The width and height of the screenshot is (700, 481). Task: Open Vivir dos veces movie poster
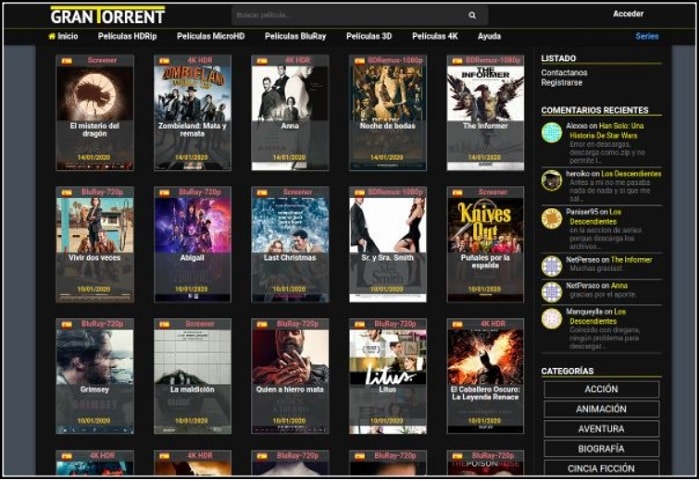95,244
